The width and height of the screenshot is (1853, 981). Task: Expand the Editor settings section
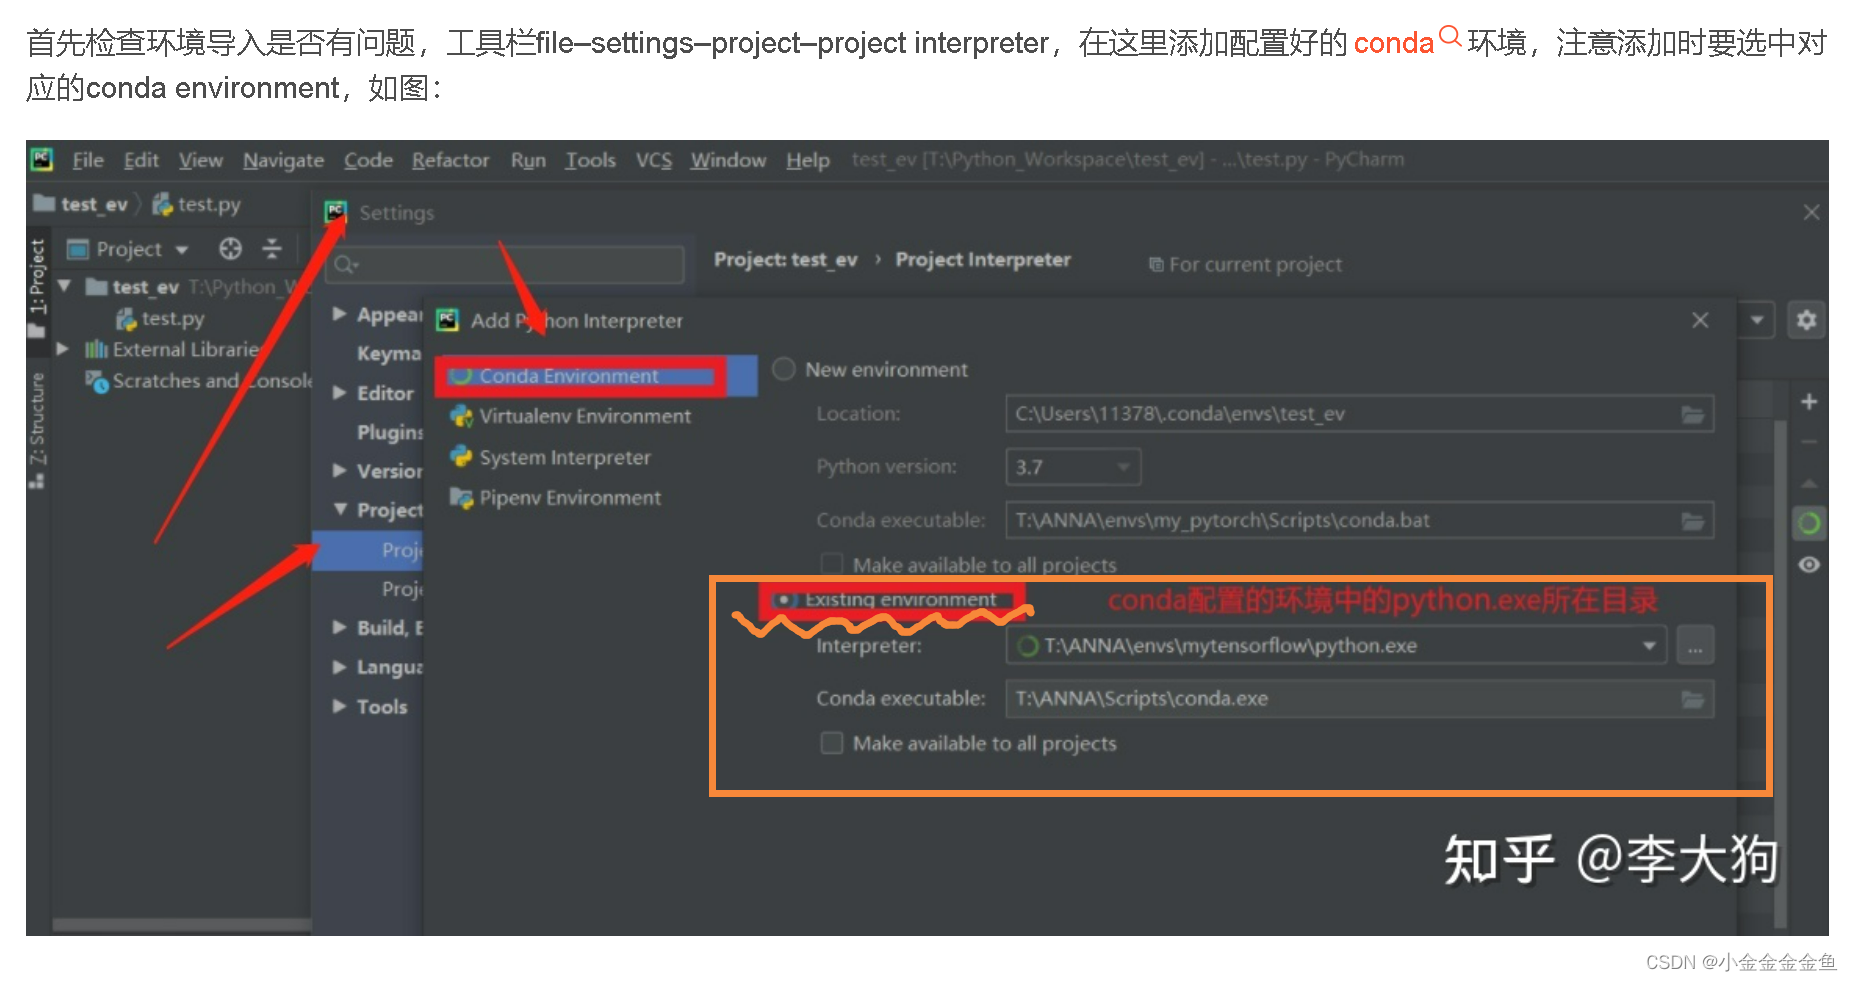point(340,393)
